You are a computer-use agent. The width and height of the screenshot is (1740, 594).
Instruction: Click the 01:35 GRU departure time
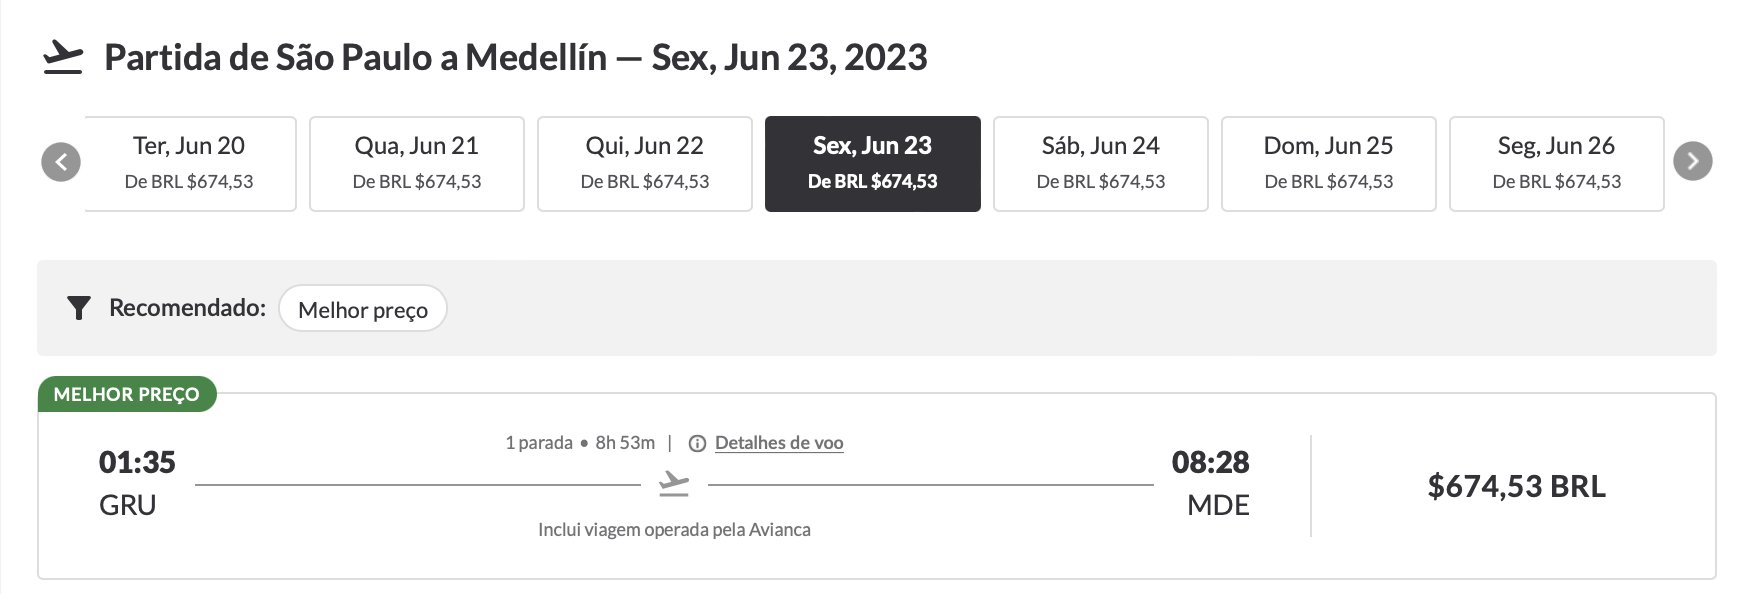[137, 483]
